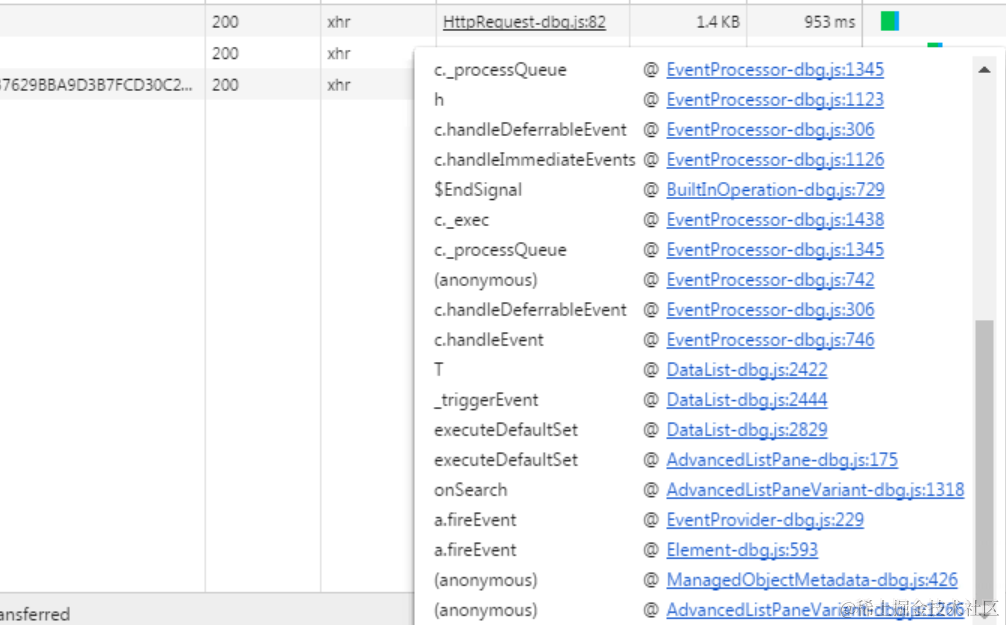1006x625 pixels.
Task: Open the AdvancedListPane-dbg.js:175 source link
Action: click(782, 459)
